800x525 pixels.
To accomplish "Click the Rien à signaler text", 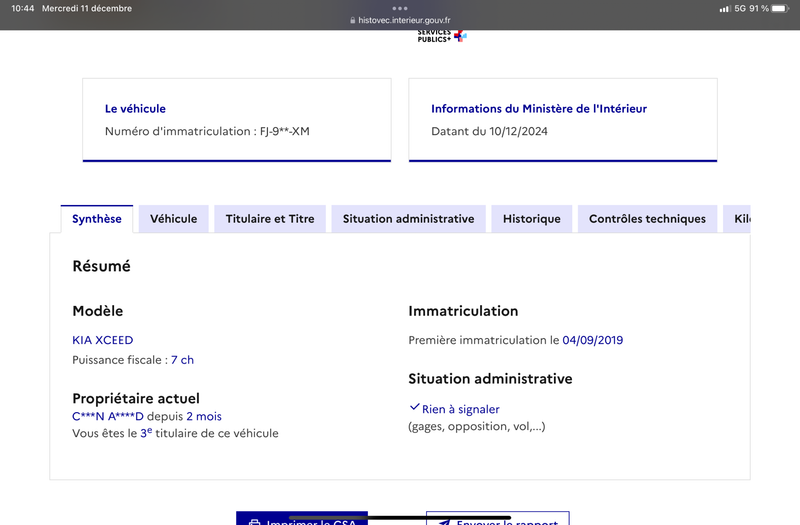I will (461, 409).
